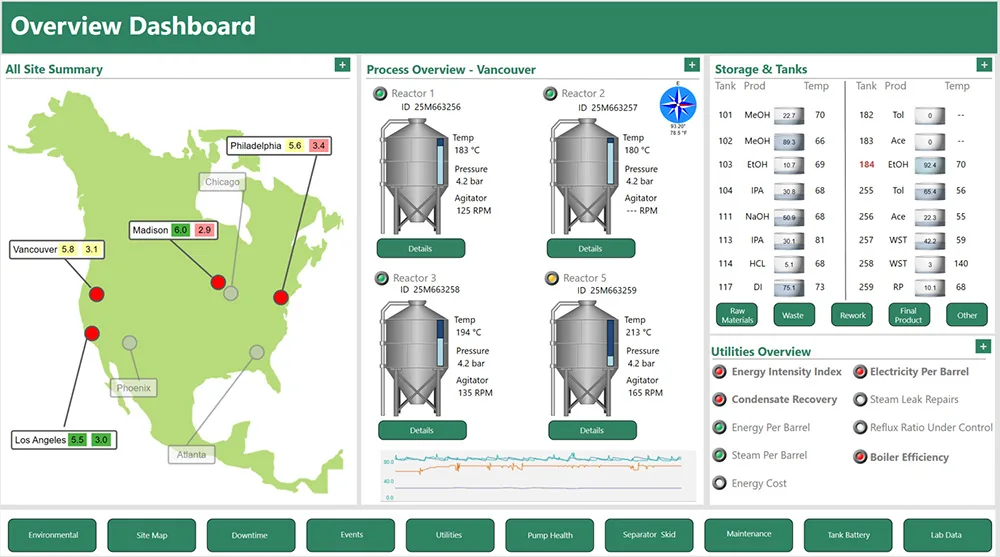Click the Reactor 5 yellow status indicator
The width and height of the screenshot is (1000, 557).
551,278
